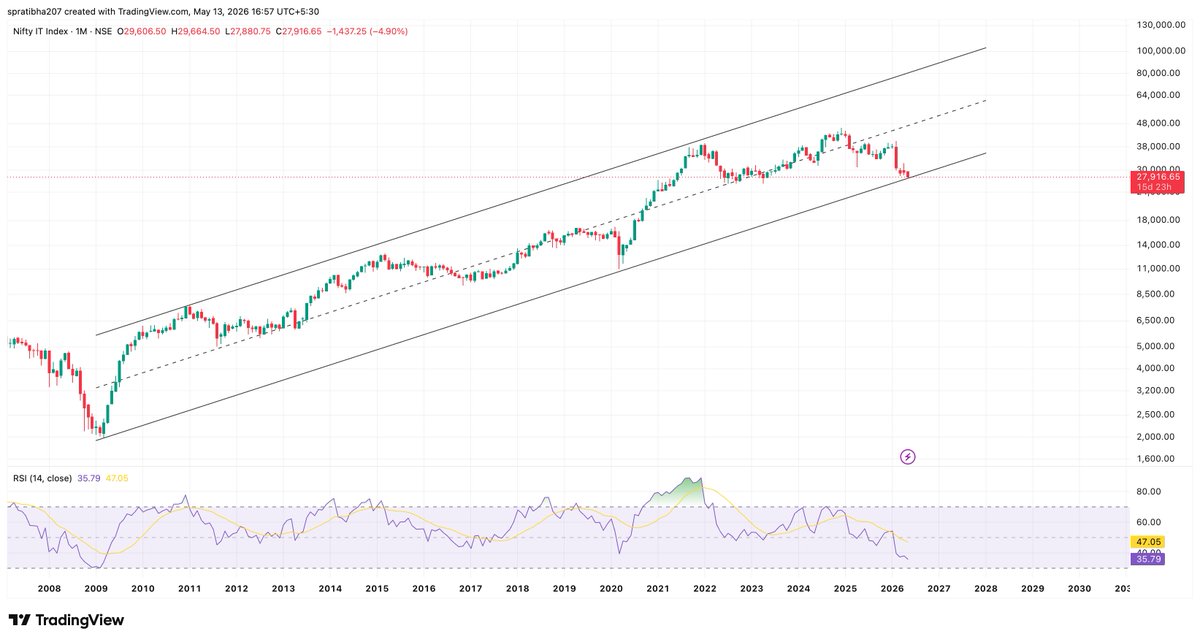Click the 2009 label on time axis
The image size is (1200, 642).
click(96, 590)
